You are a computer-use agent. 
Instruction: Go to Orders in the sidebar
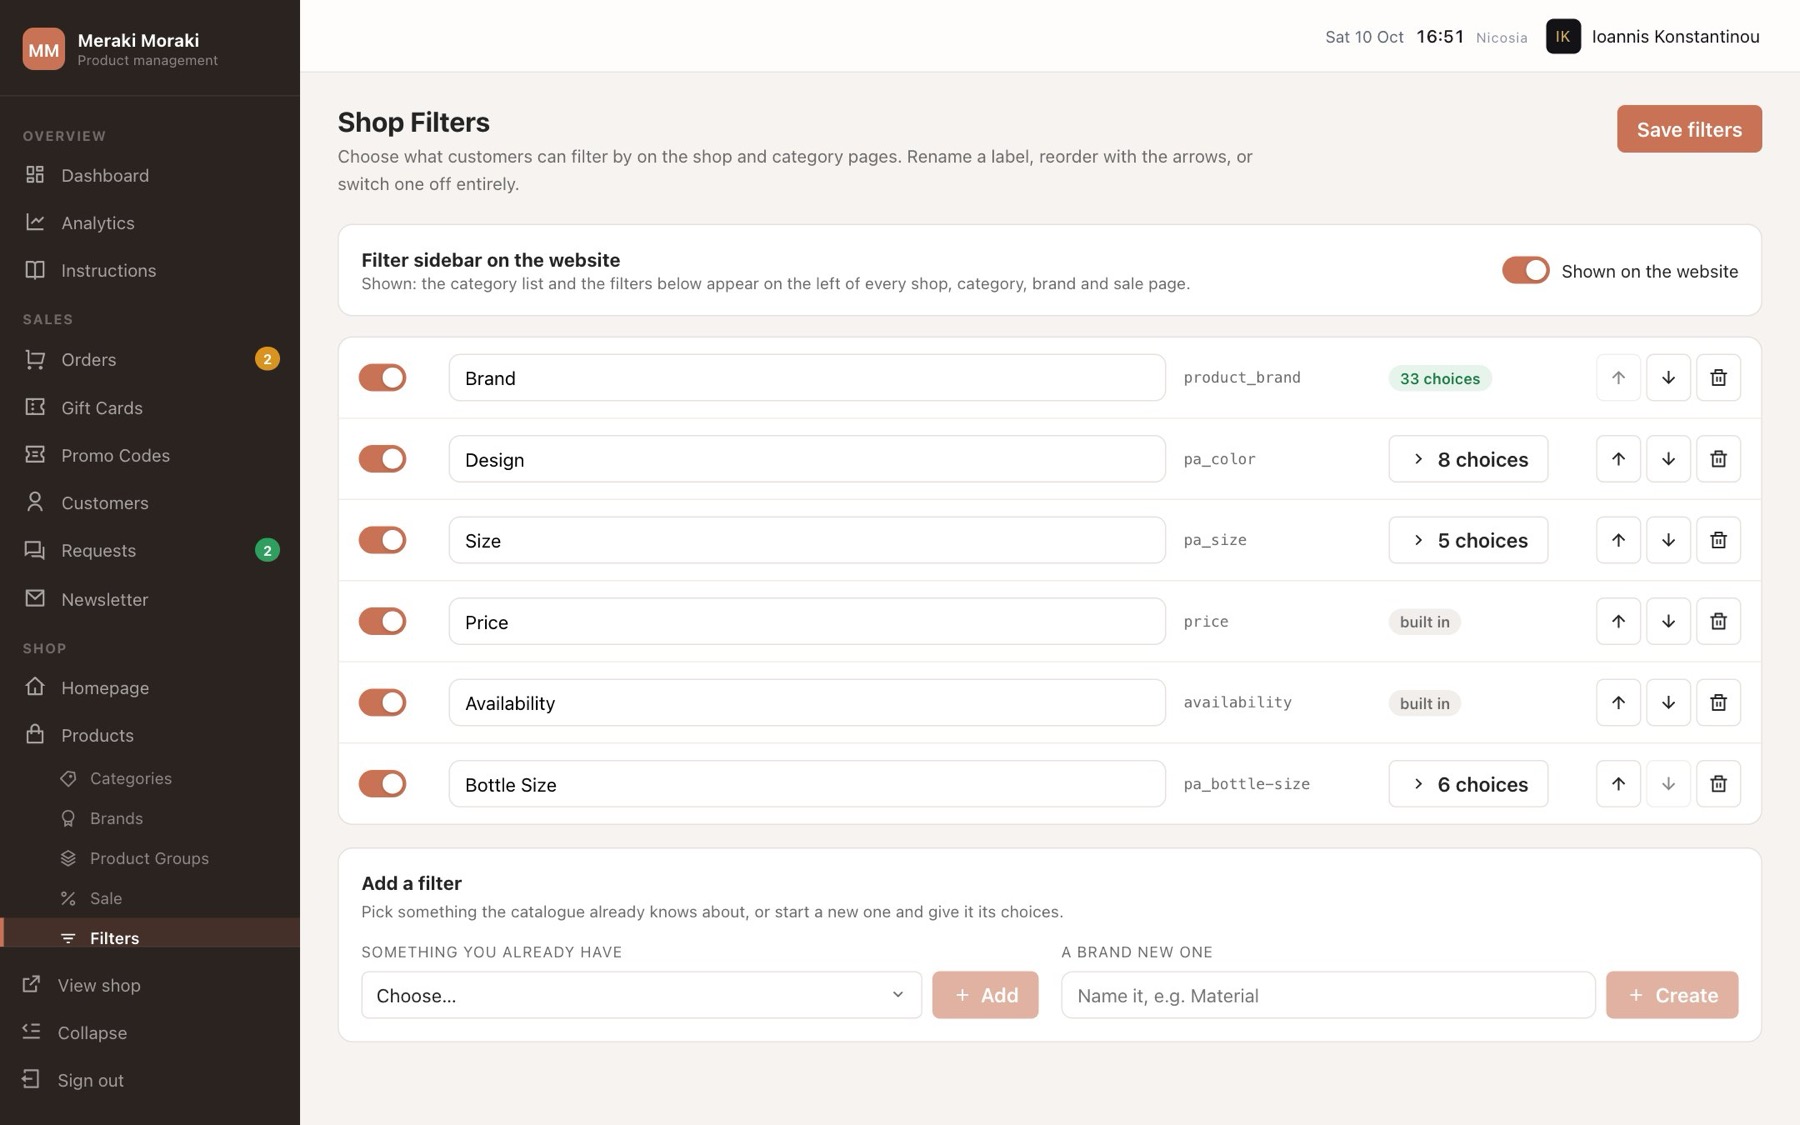click(x=150, y=359)
